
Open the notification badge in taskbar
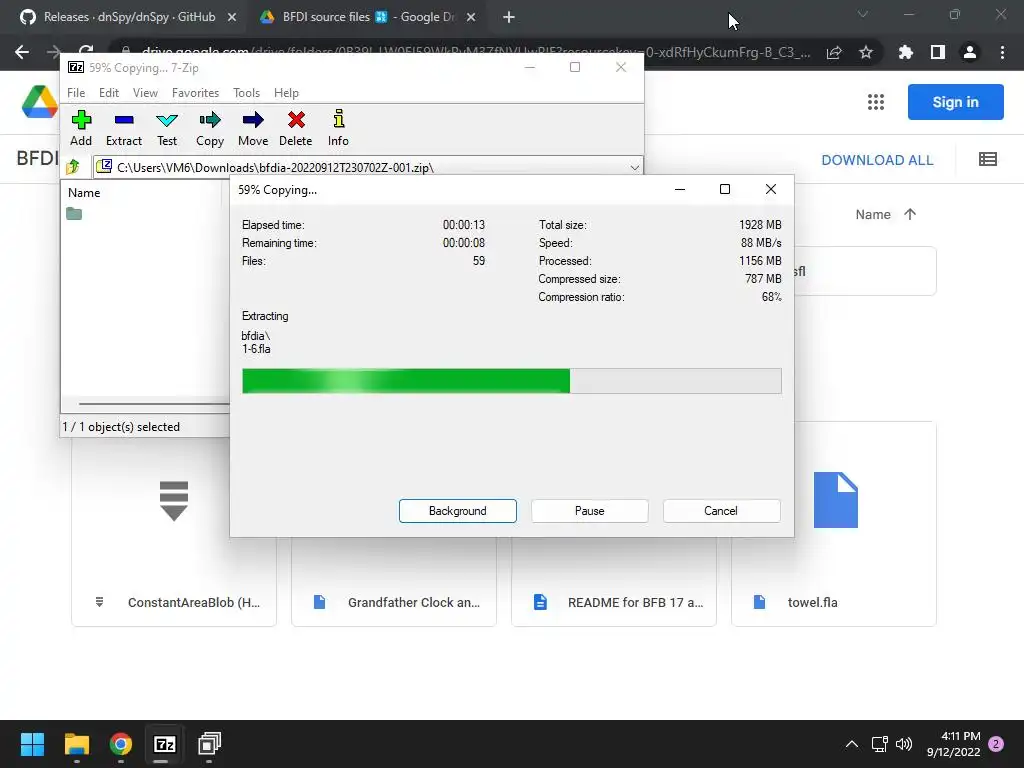coord(996,744)
